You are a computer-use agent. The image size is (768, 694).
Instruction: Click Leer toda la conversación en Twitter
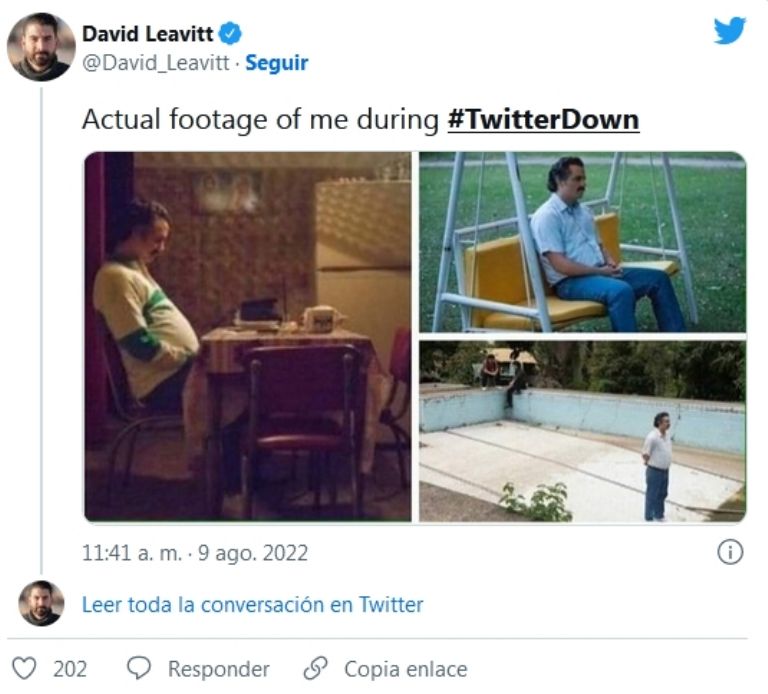(252, 604)
